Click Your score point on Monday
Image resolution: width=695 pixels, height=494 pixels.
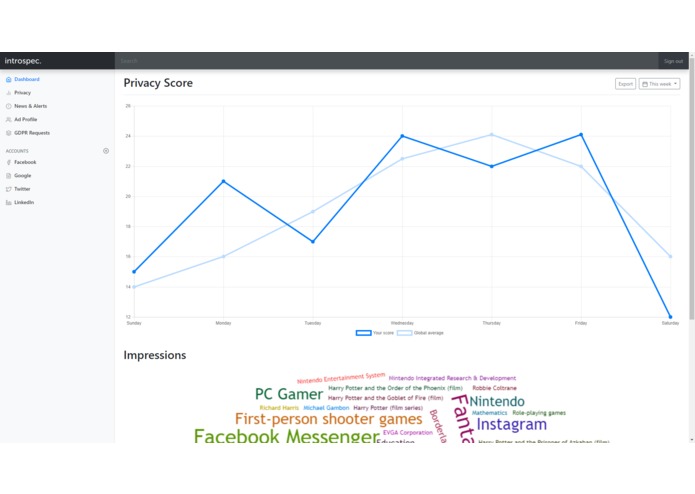(223, 181)
